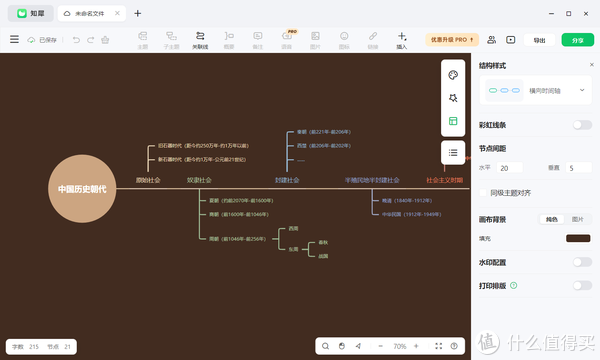This screenshot has width=600, height=360.
Task: Click the search magnifier in zoom bar
Action: [325, 346]
